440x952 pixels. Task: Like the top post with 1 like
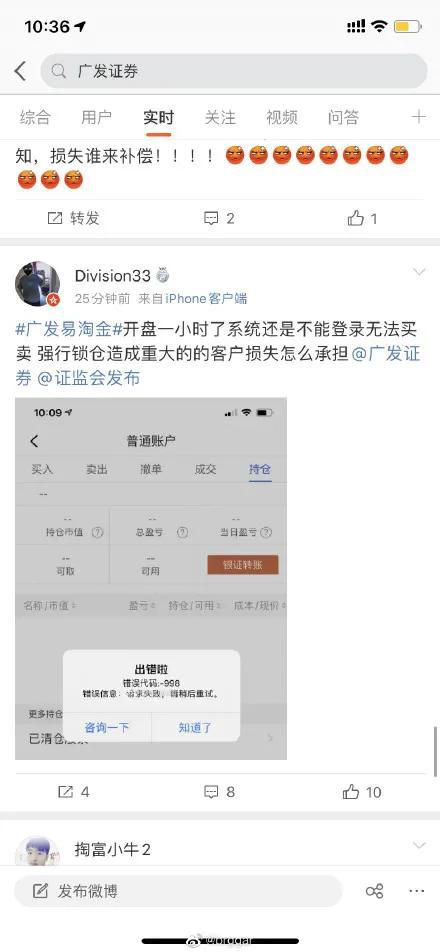click(x=362, y=218)
